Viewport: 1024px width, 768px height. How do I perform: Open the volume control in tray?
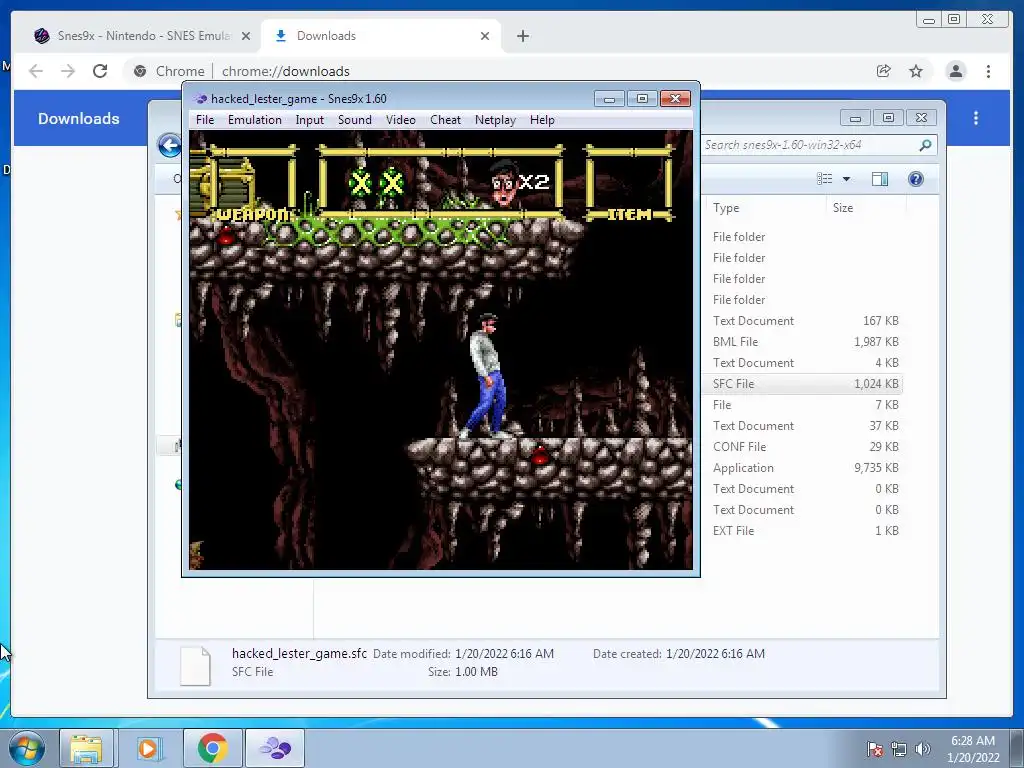(922, 749)
